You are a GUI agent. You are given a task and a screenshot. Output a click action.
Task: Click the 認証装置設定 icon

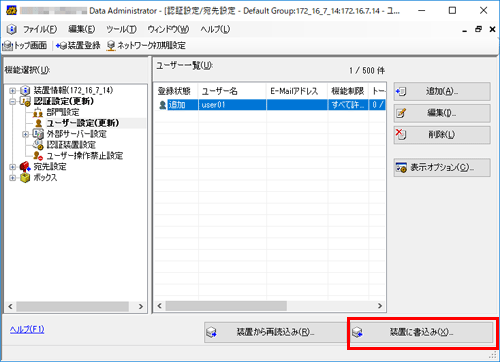click(x=38, y=145)
